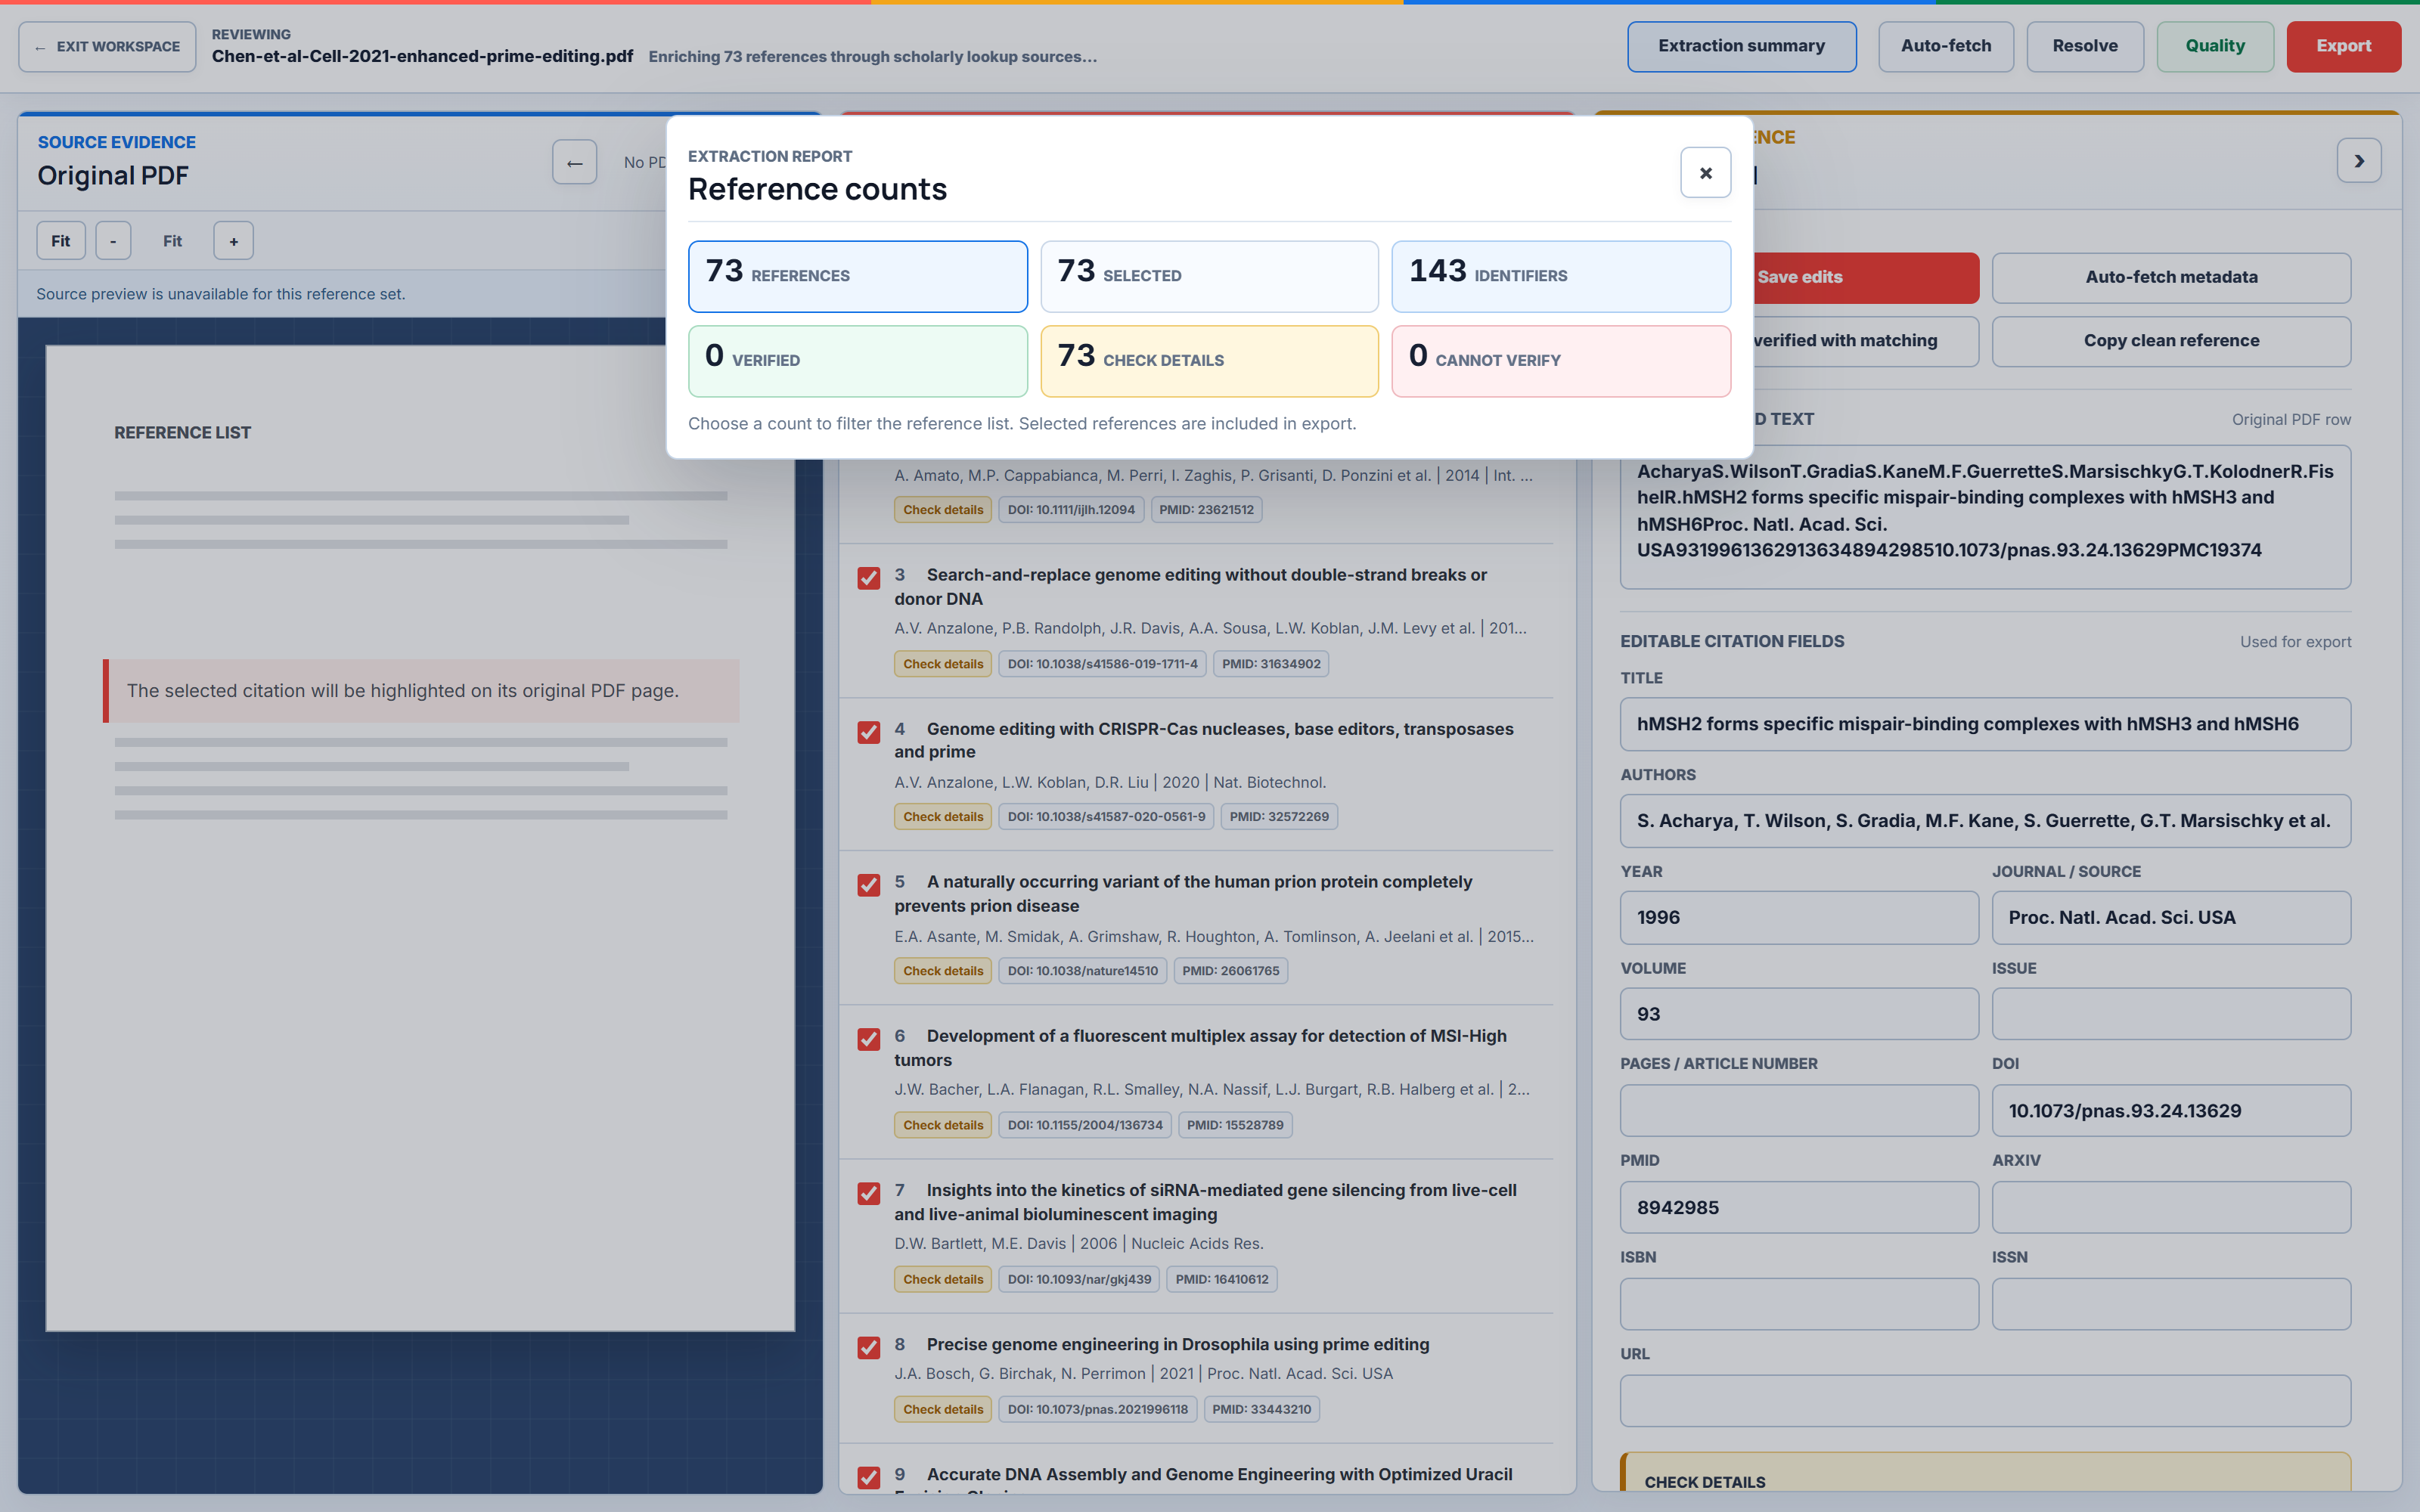Click DOI: 10.1038/s41587-020-0561-9 badge

[x=1106, y=817]
